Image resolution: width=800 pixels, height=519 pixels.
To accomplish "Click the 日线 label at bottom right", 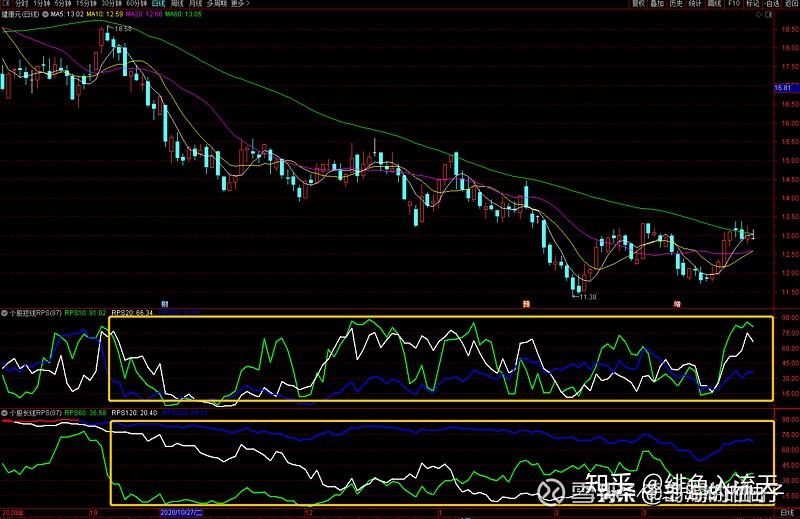I will (787, 512).
